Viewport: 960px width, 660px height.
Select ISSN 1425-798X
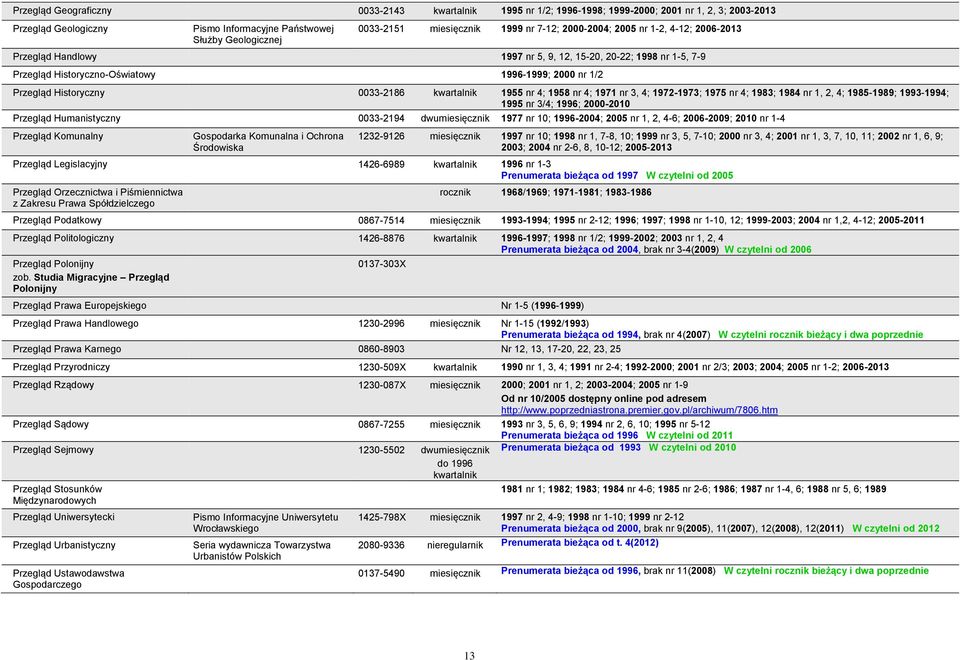pyautogui.click(x=382, y=517)
